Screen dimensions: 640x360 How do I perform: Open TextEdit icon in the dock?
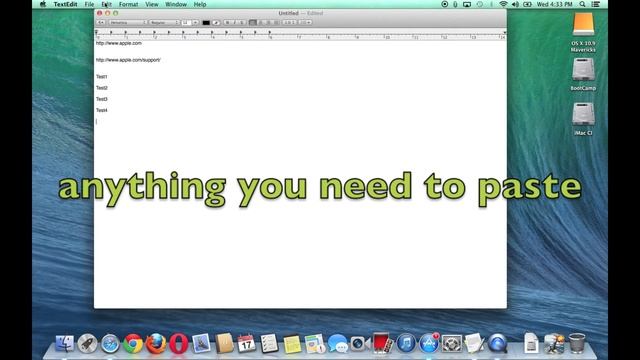pyautogui.click(x=474, y=343)
